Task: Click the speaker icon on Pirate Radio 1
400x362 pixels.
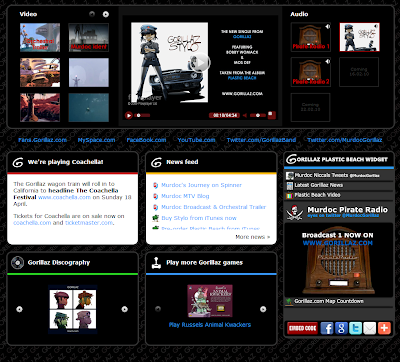Action: pyautogui.click(x=327, y=27)
